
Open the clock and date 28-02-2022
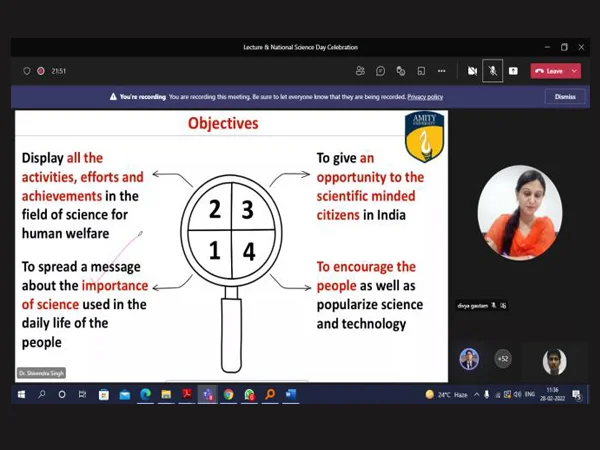click(x=552, y=394)
